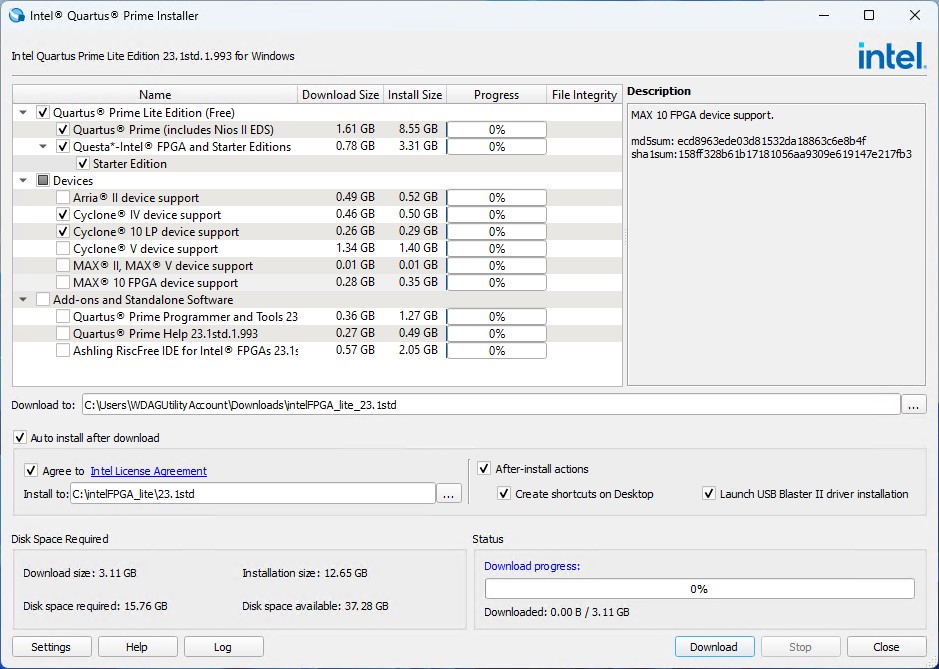Collapse the Quartus Prime Lite Edition tree node
939x669 pixels.
click(x=23, y=113)
